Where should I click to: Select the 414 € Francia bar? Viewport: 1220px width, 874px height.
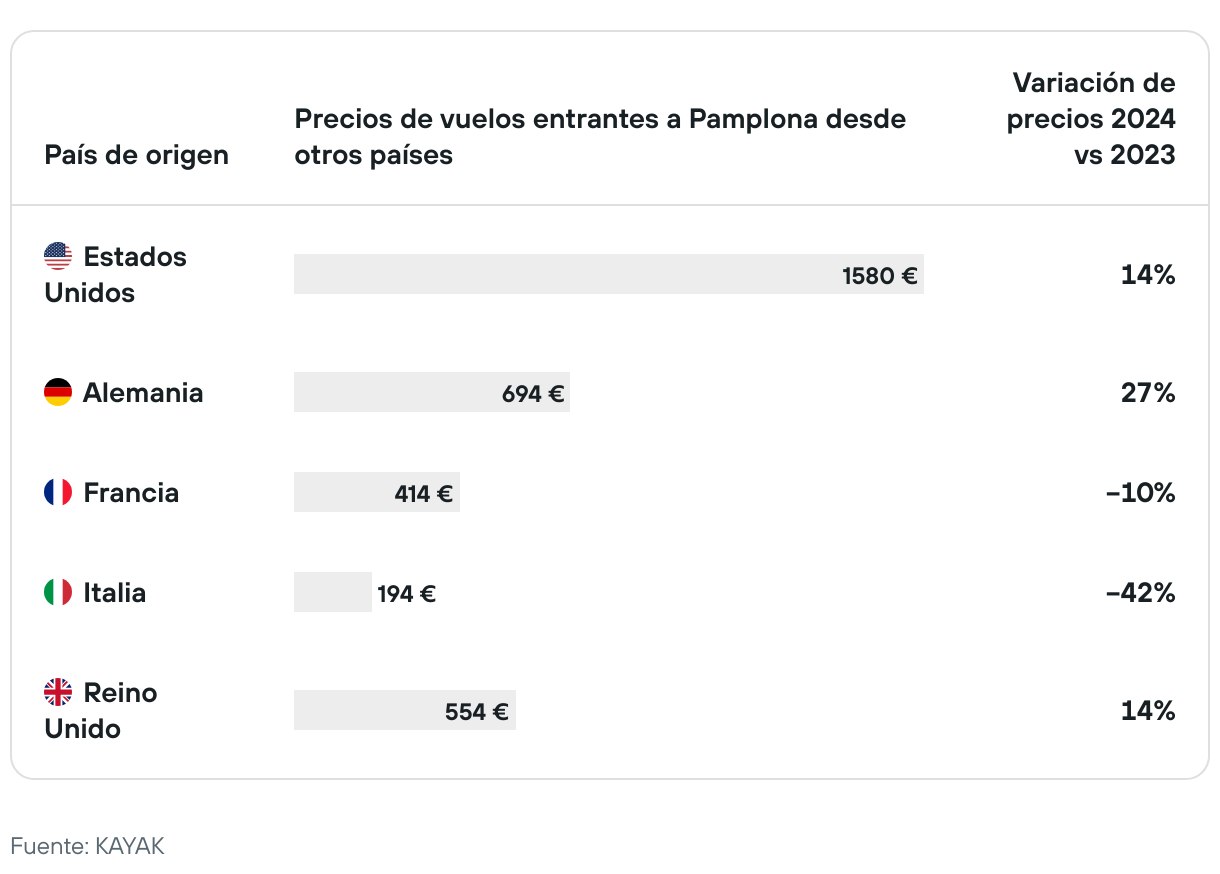[x=376, y=492]
